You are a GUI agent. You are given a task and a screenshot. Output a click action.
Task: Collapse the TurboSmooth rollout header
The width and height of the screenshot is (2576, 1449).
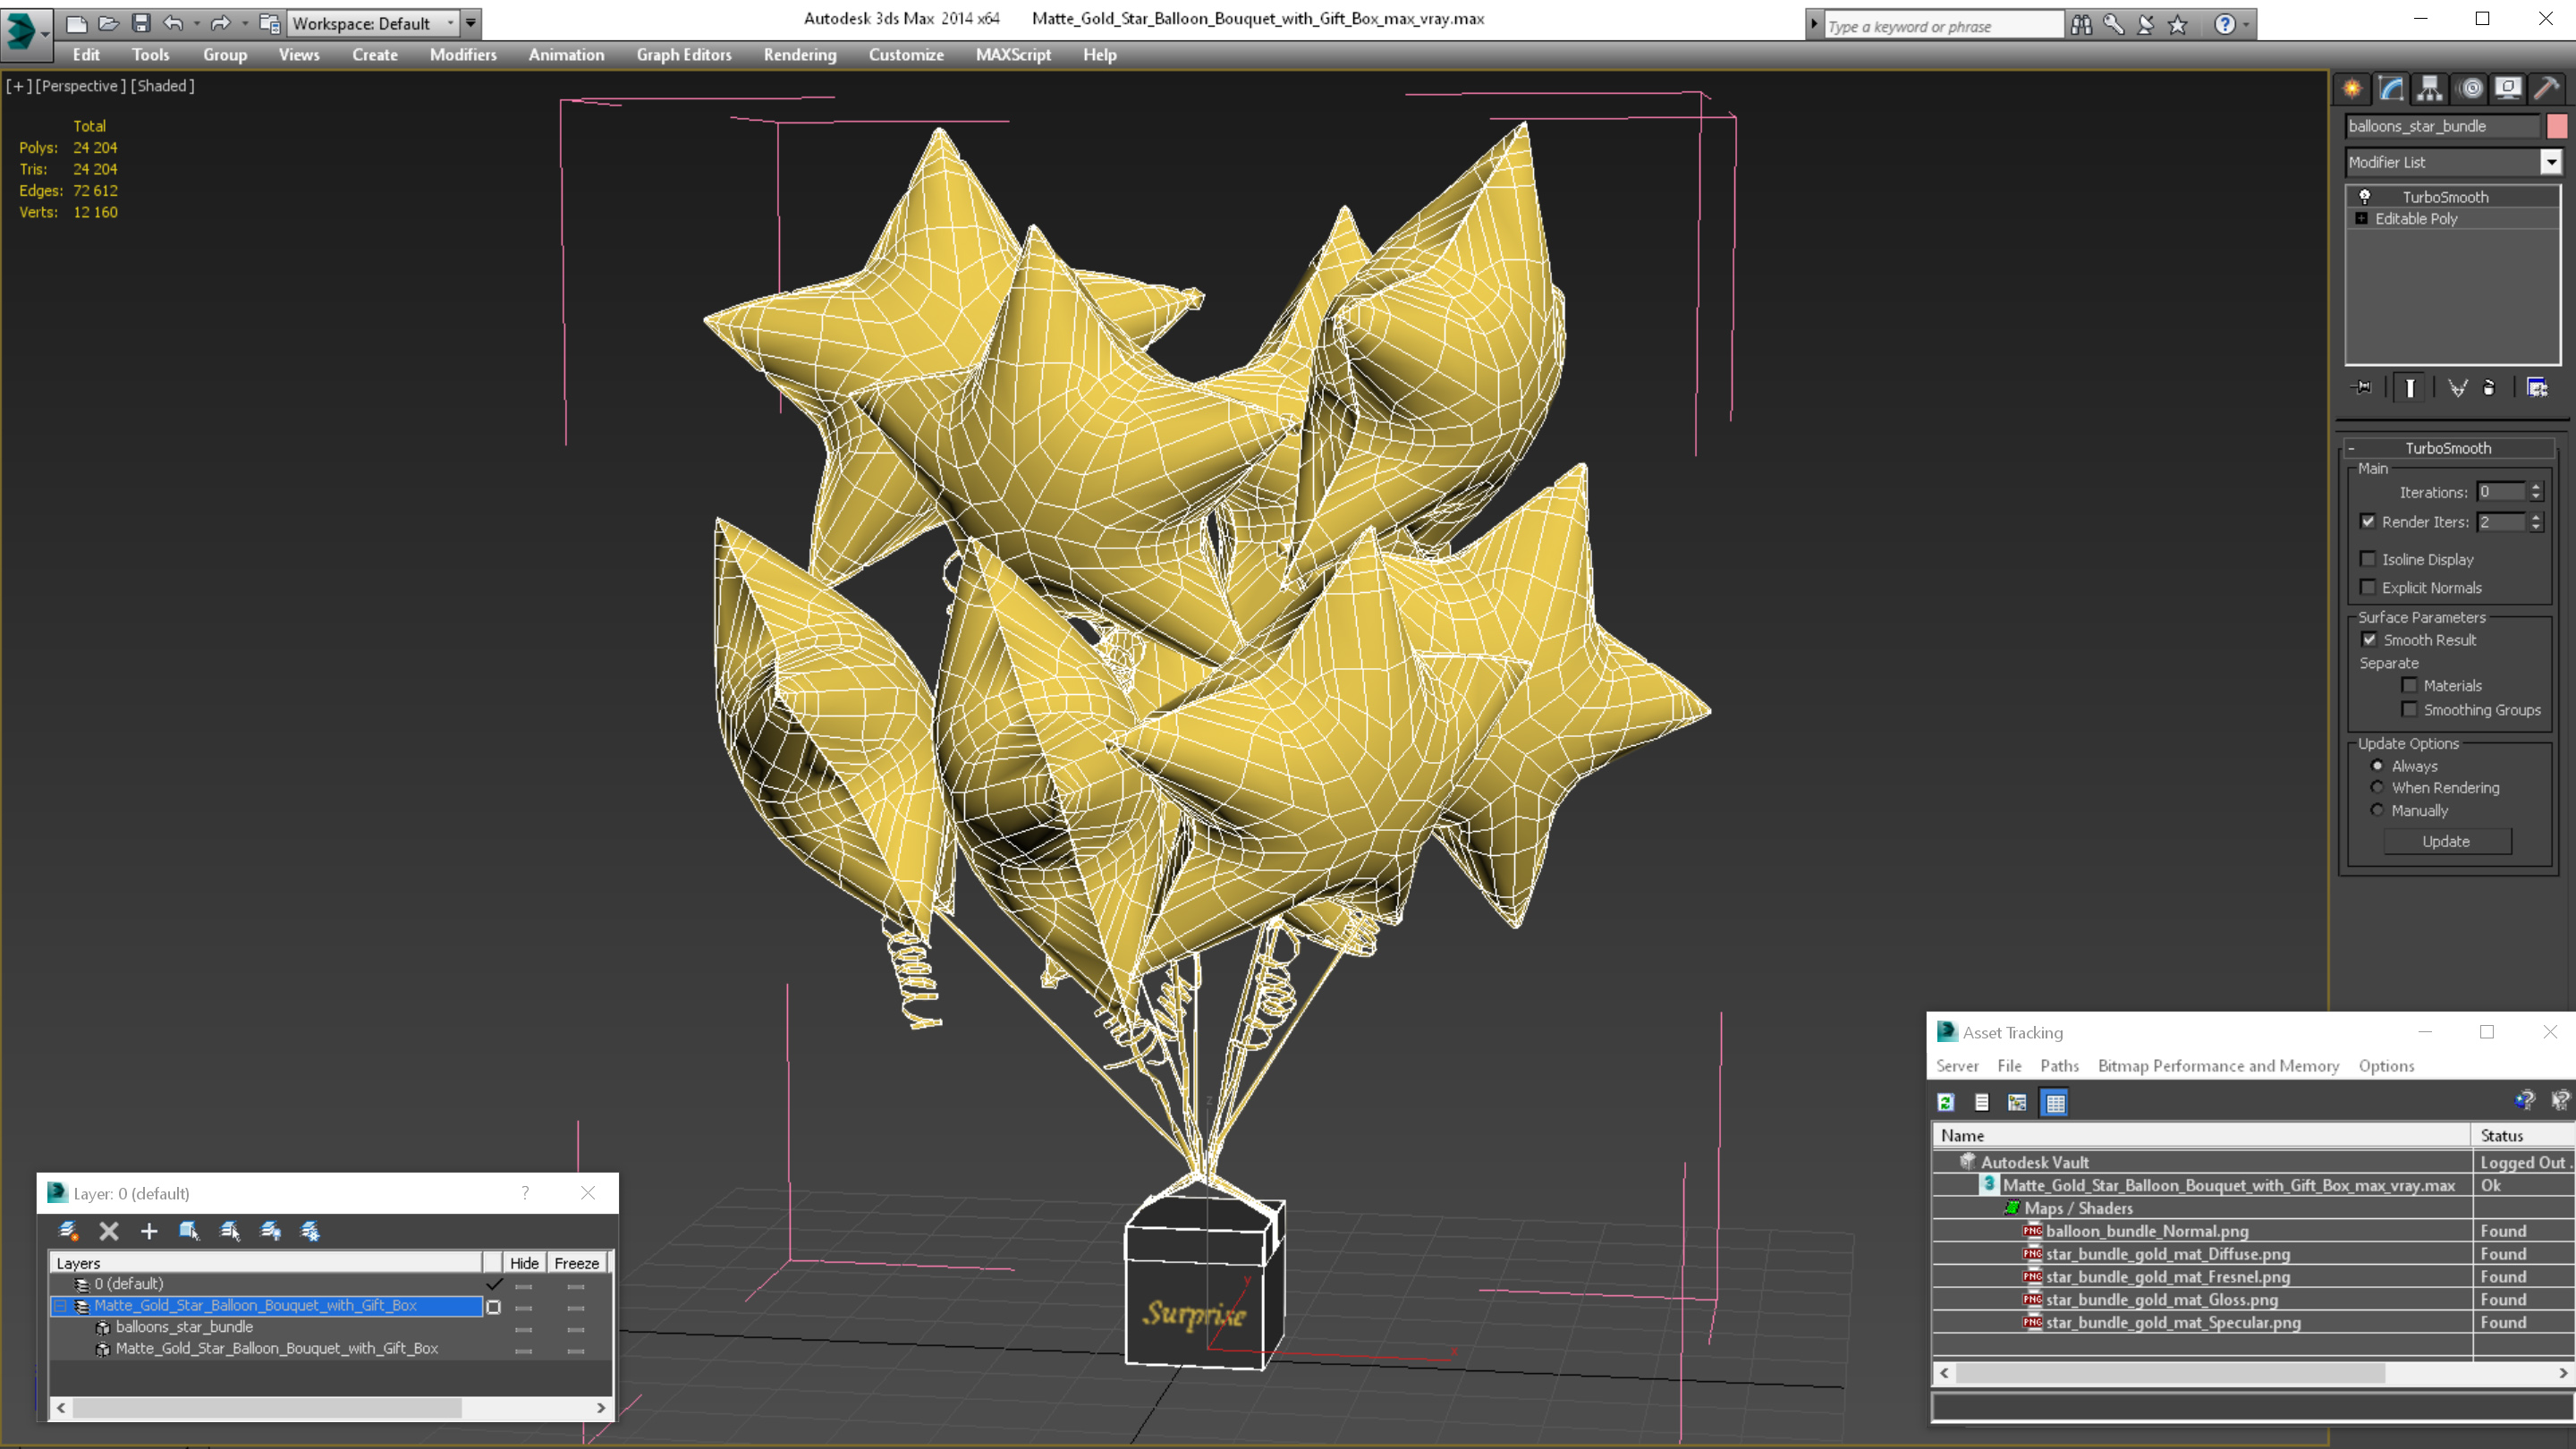pyautogui.click(x=2448, y=448)
